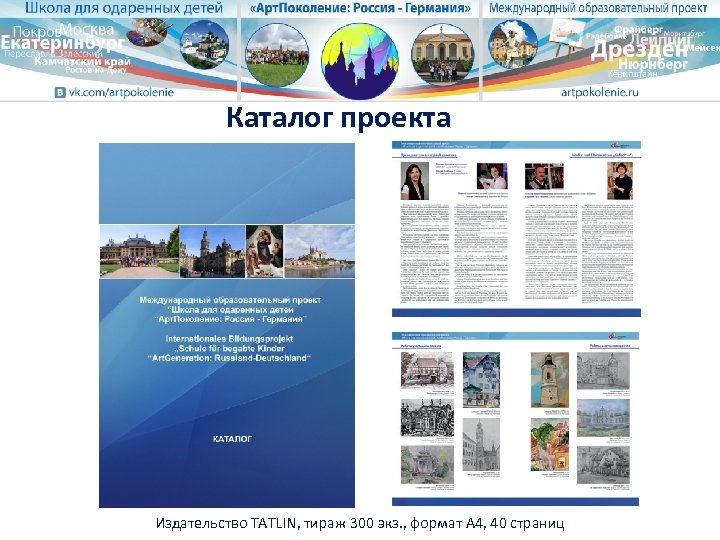Viewport: 720px width, 540px height.
Task: Click «Internationales Bildungsprojekt» on the cover
Action: (229, 339)
